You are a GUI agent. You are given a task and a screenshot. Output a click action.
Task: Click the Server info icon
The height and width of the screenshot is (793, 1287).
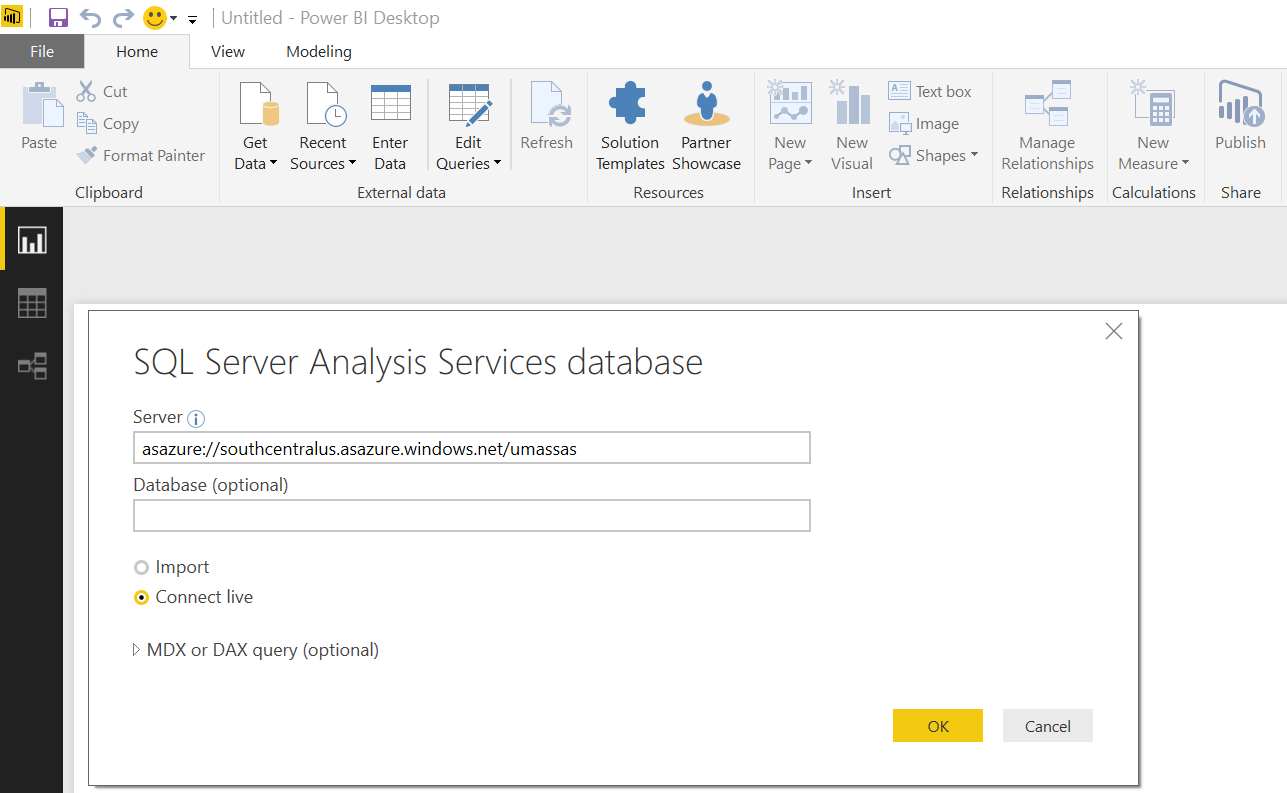[196, 418]
